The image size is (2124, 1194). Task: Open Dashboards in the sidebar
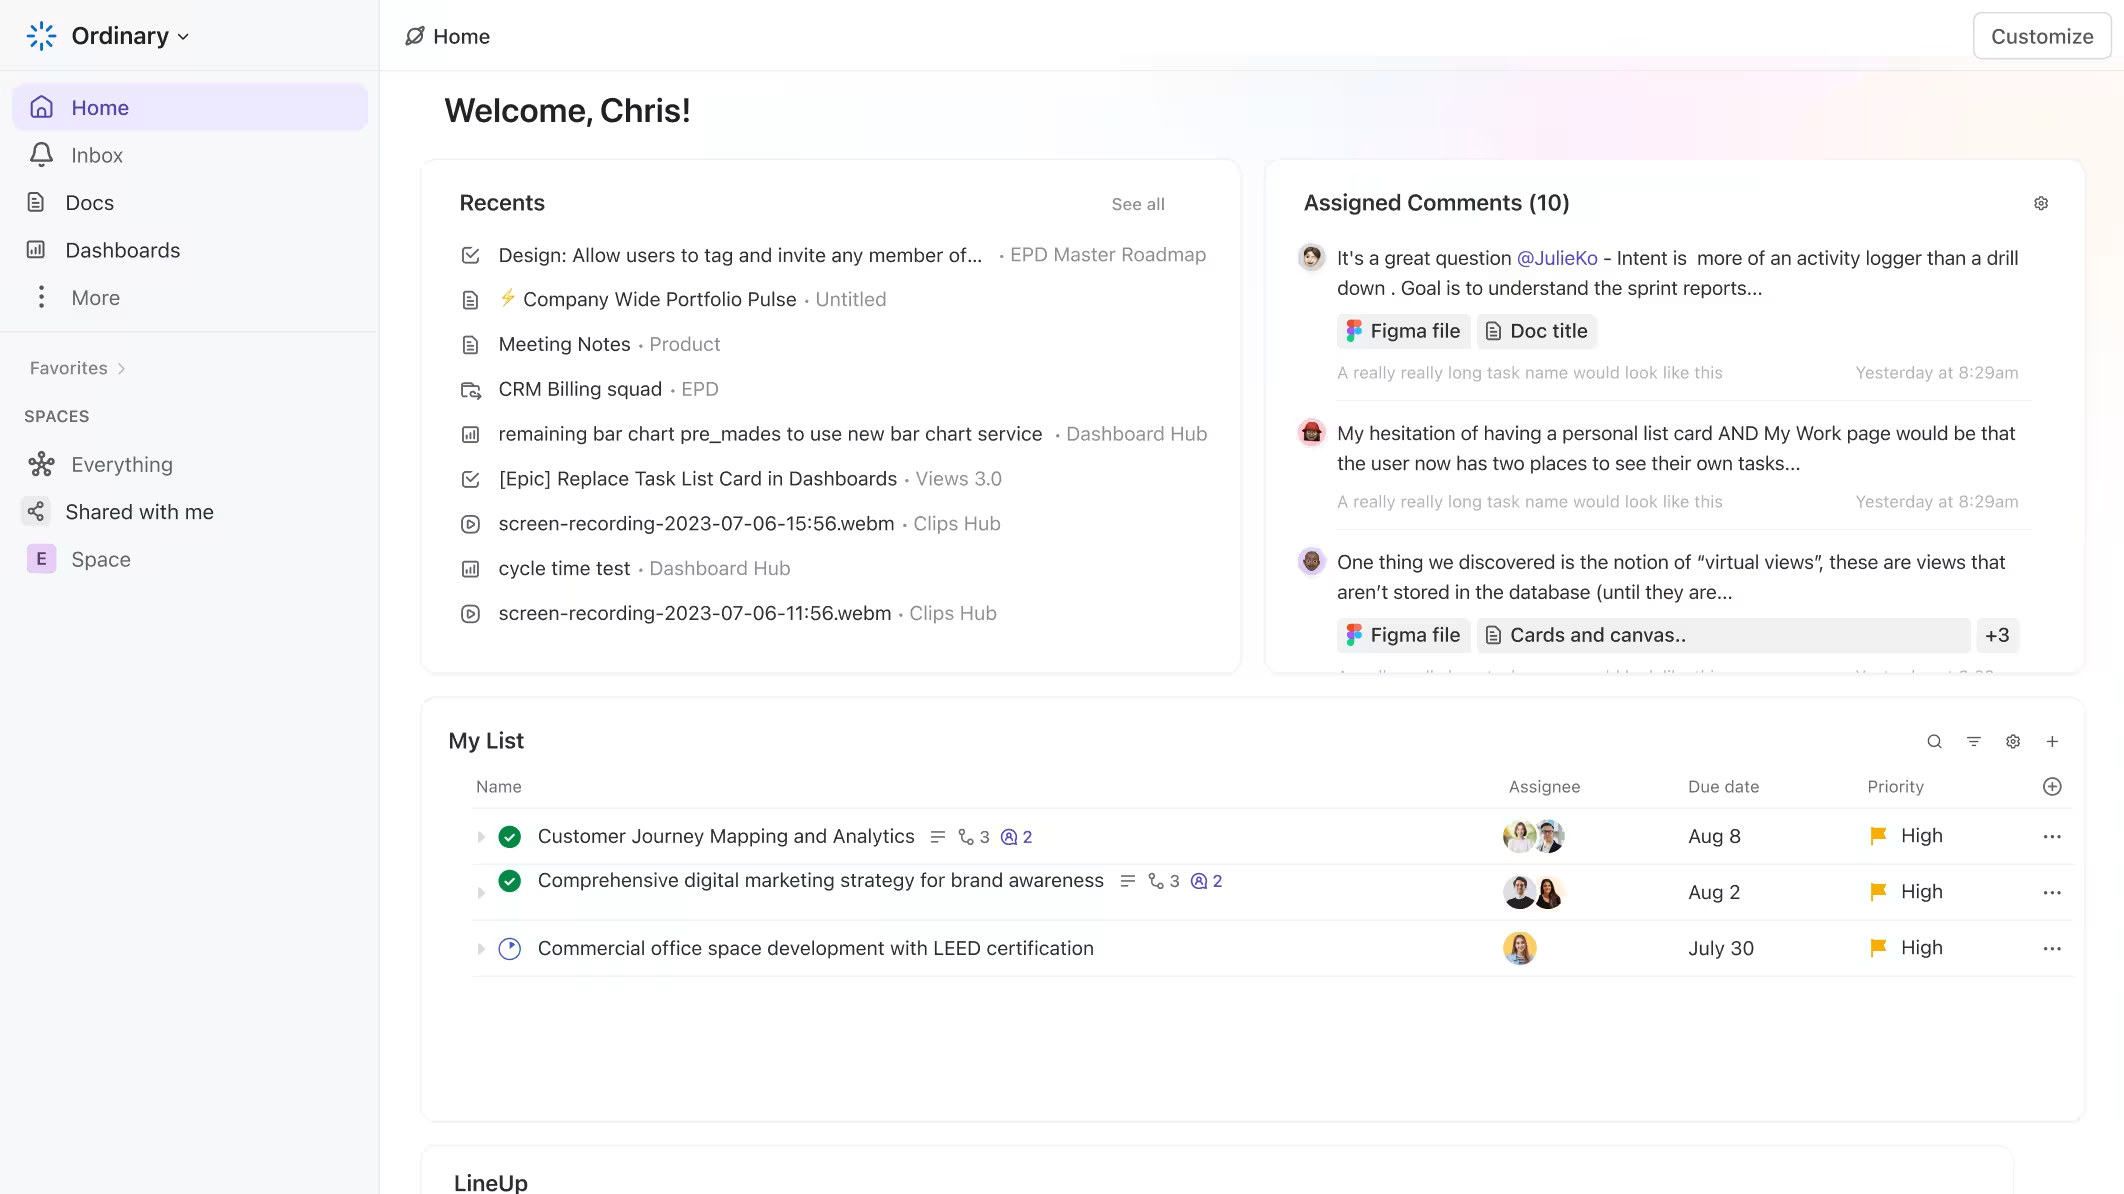[122, 250]
